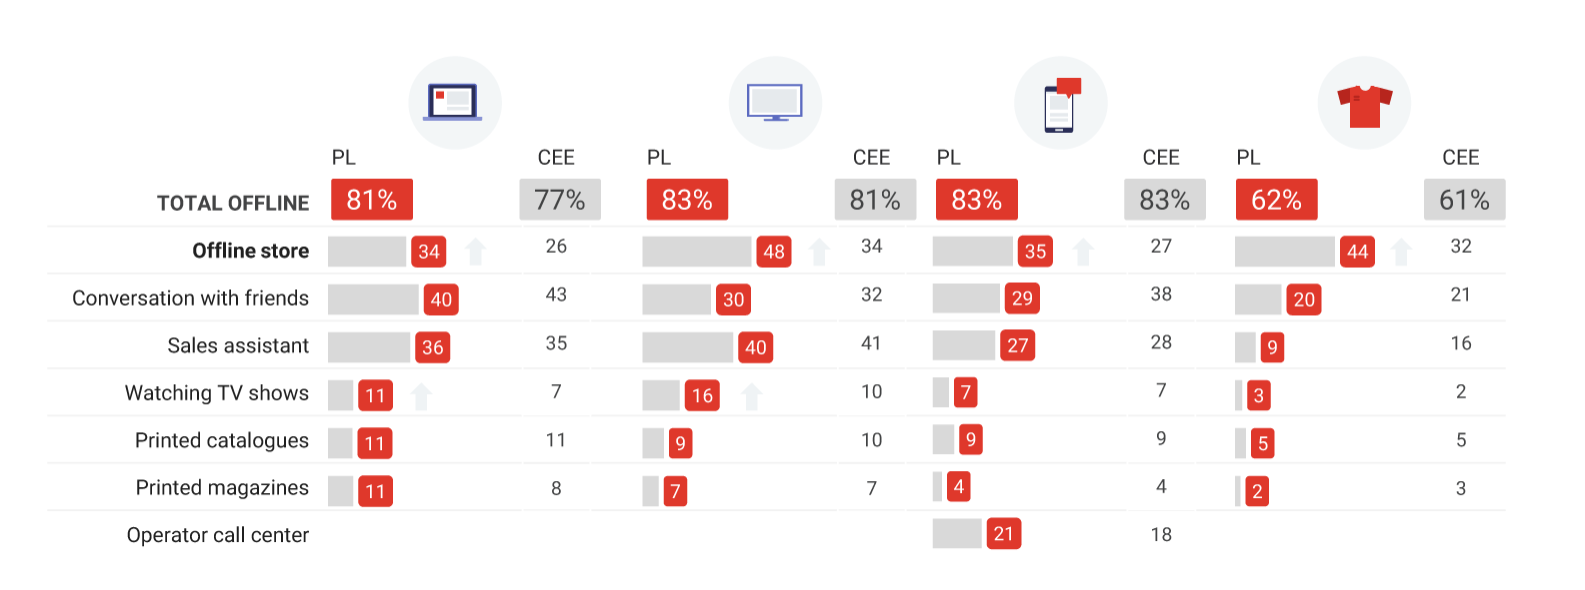Click up arrow beside laptop Offline store 34

(476, 252)
